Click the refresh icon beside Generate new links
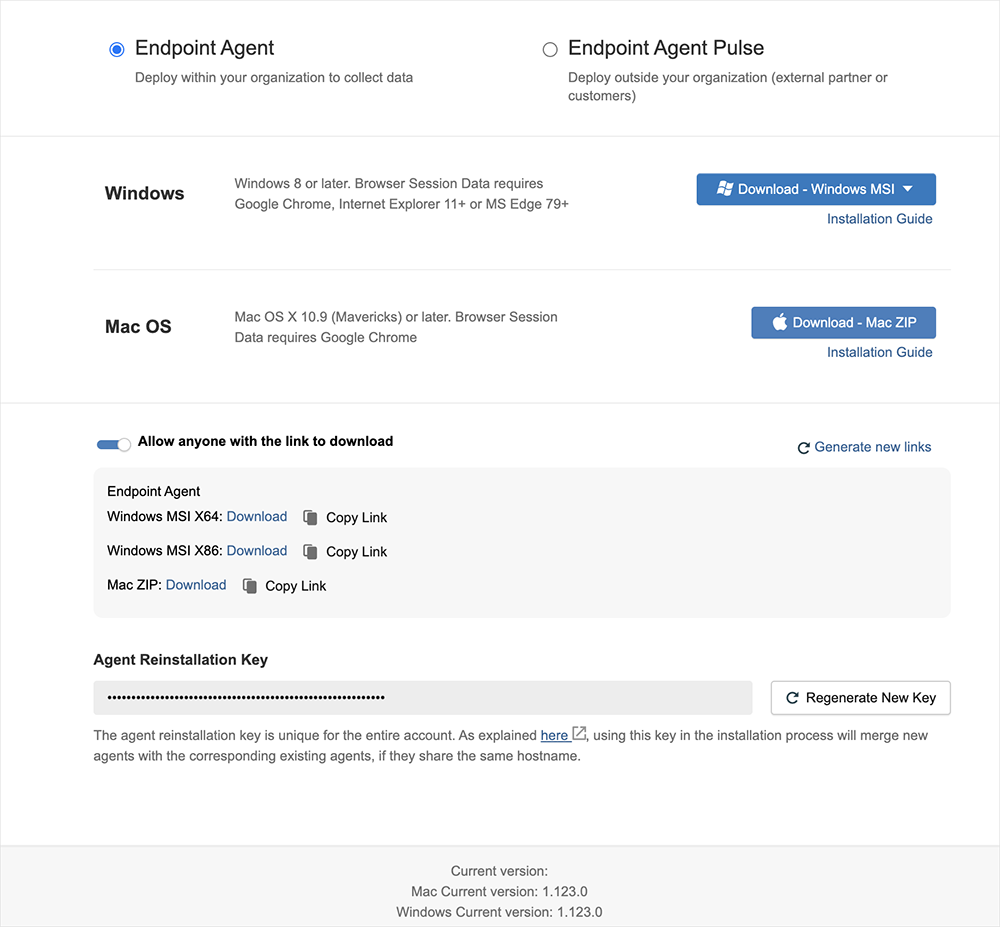Screen dimensions: 1000x927 click(803, 448)
